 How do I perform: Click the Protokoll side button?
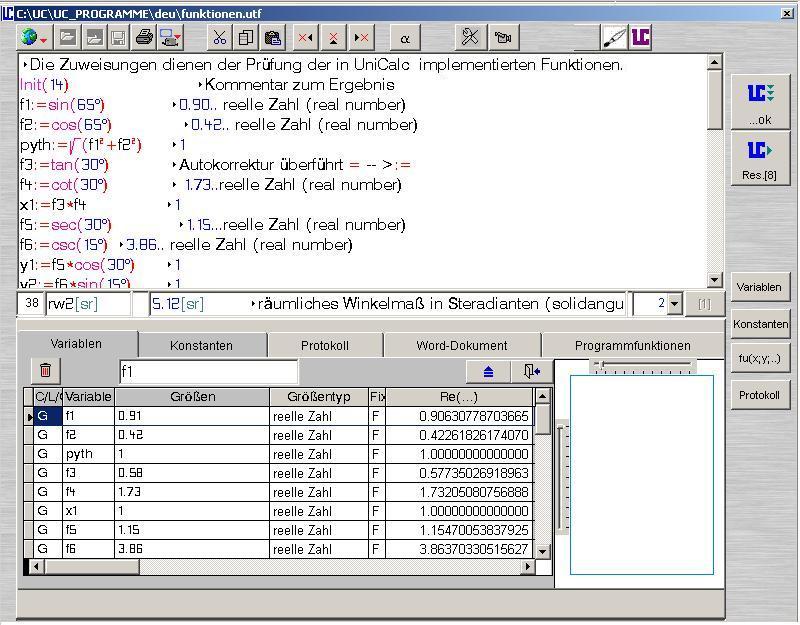coord(760,395)
